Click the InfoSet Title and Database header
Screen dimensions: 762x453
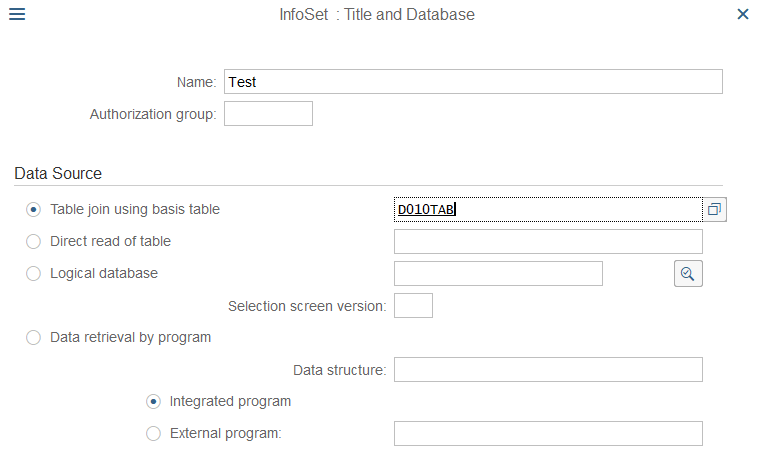[x=377, y=14]
